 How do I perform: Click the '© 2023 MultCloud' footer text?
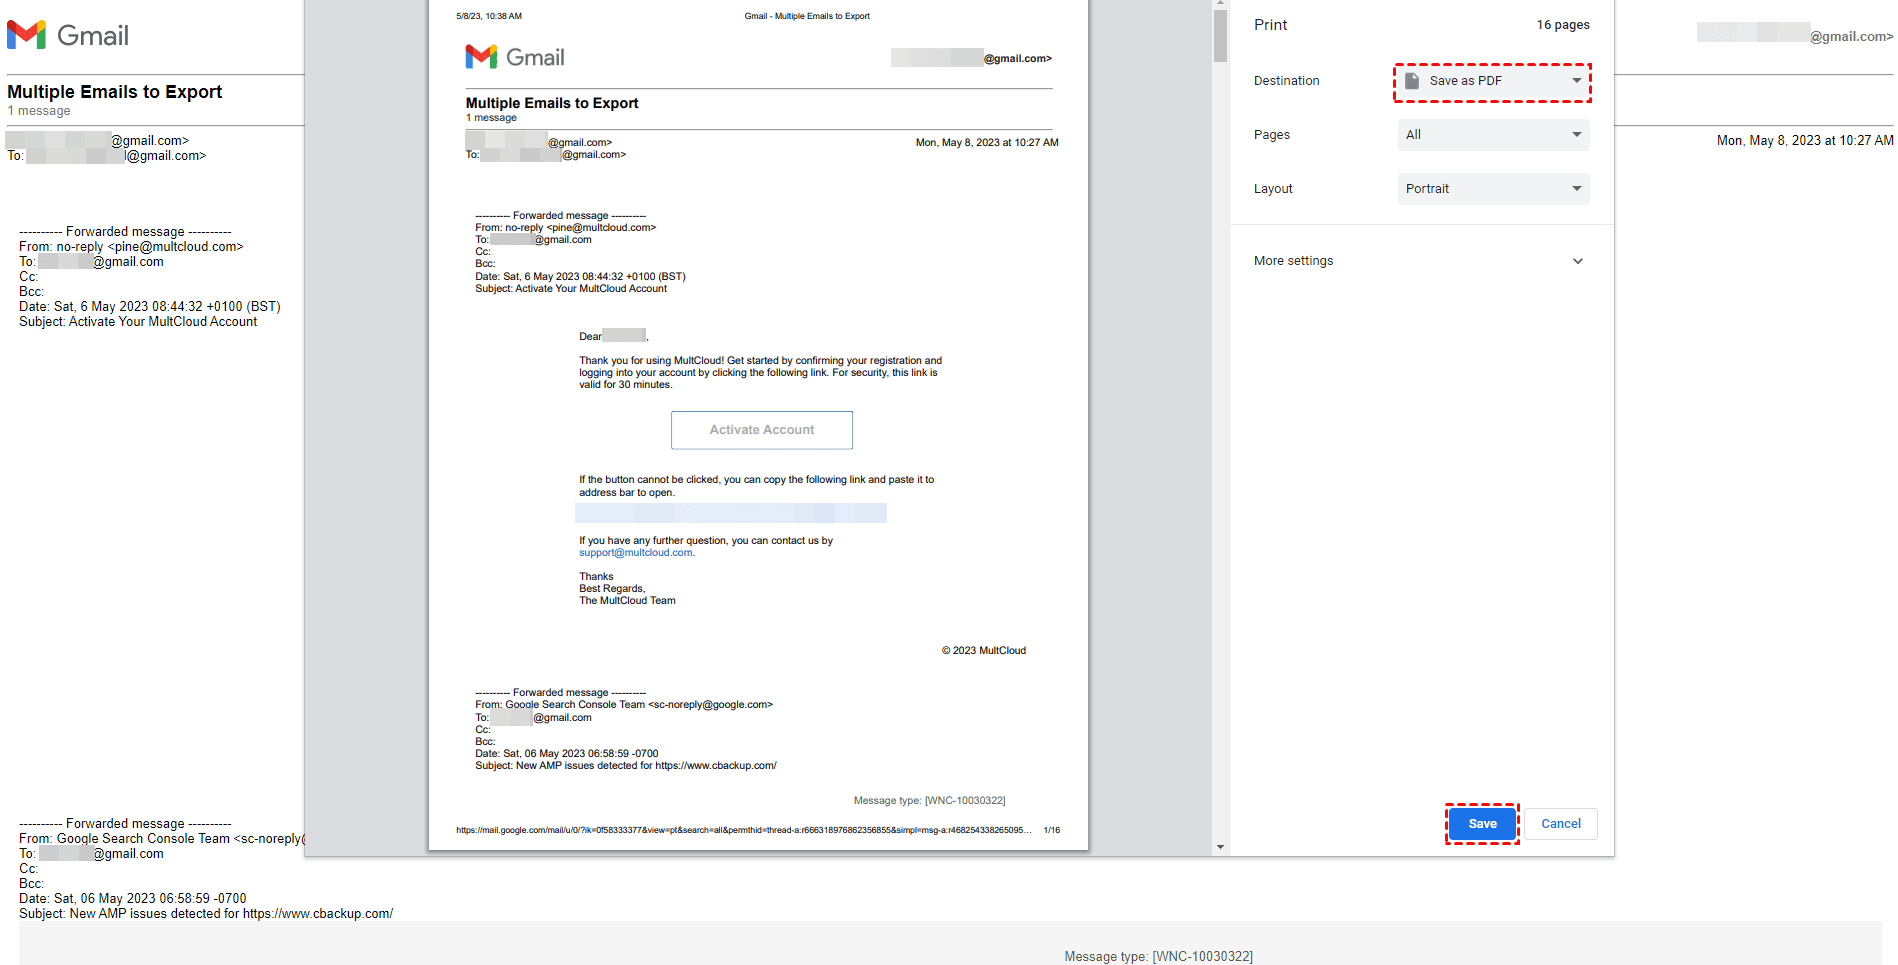pyautogui.click(x=984, y=651)
